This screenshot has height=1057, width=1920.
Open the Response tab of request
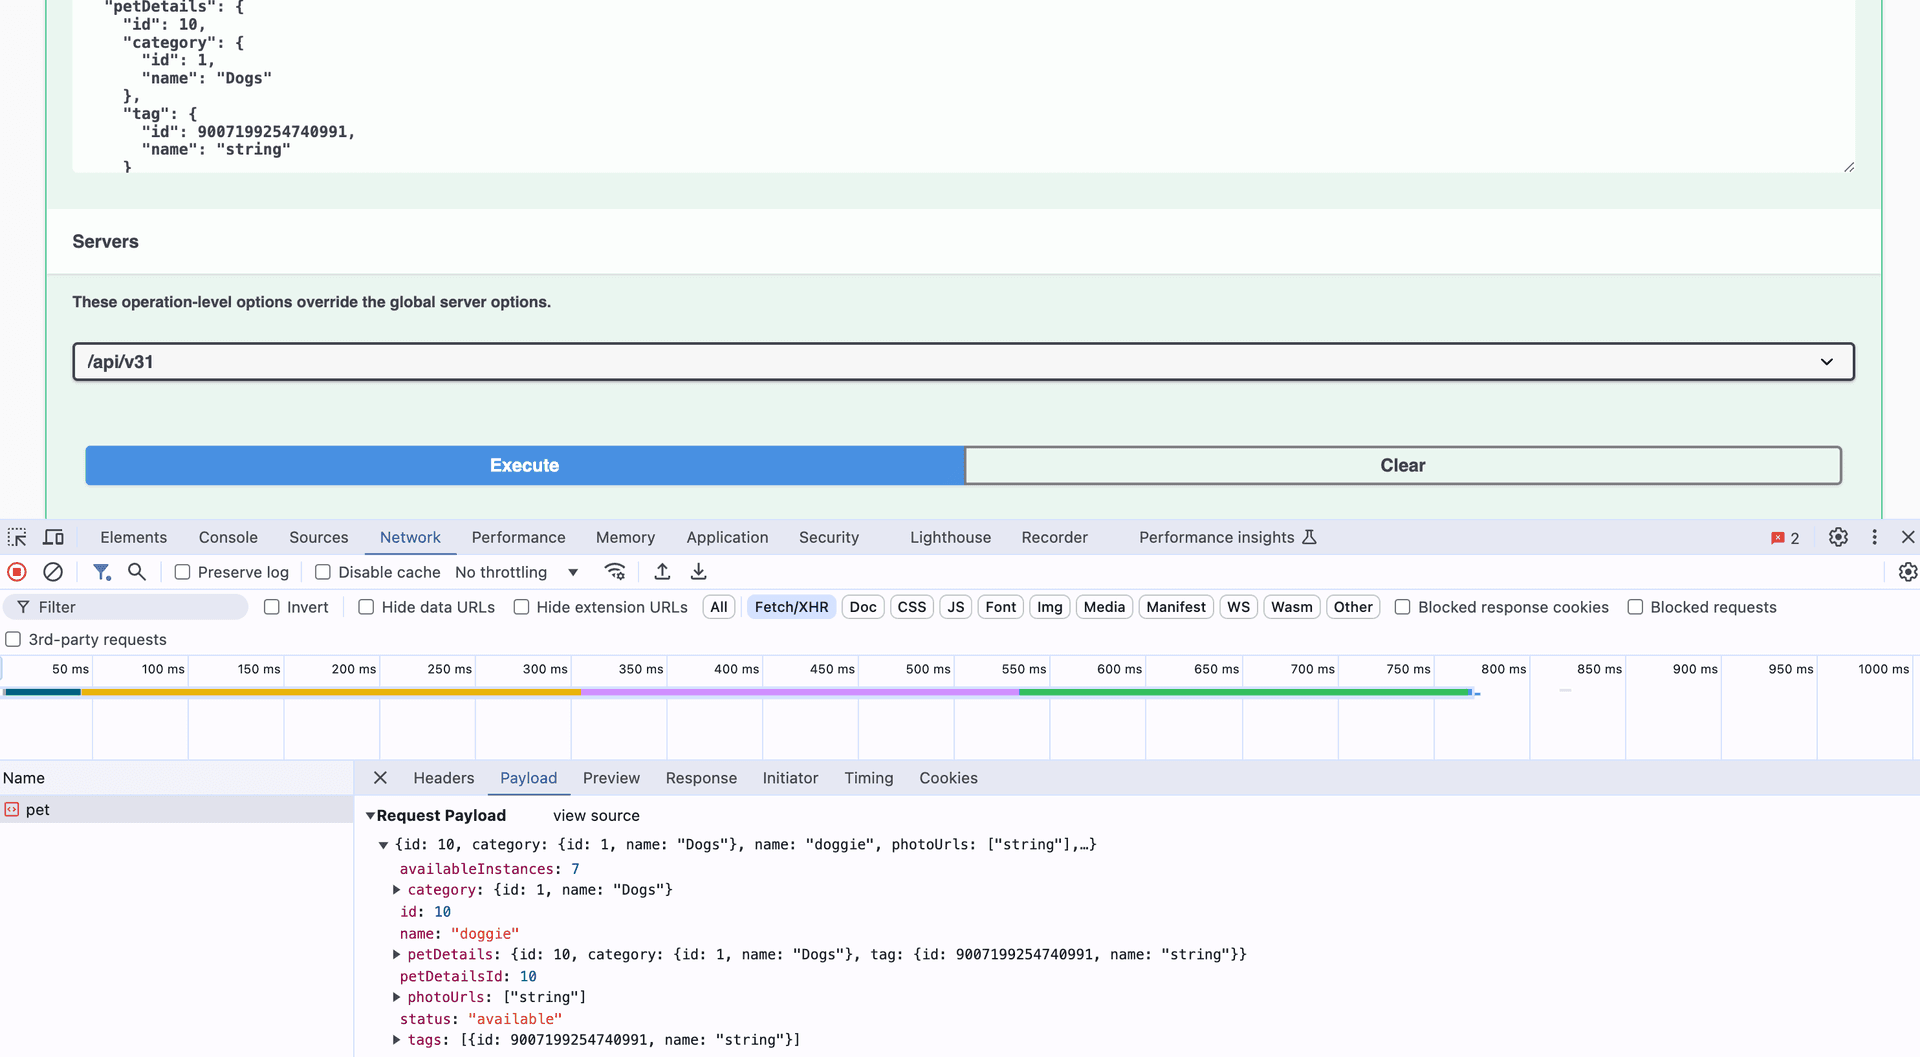pos(701,778)
